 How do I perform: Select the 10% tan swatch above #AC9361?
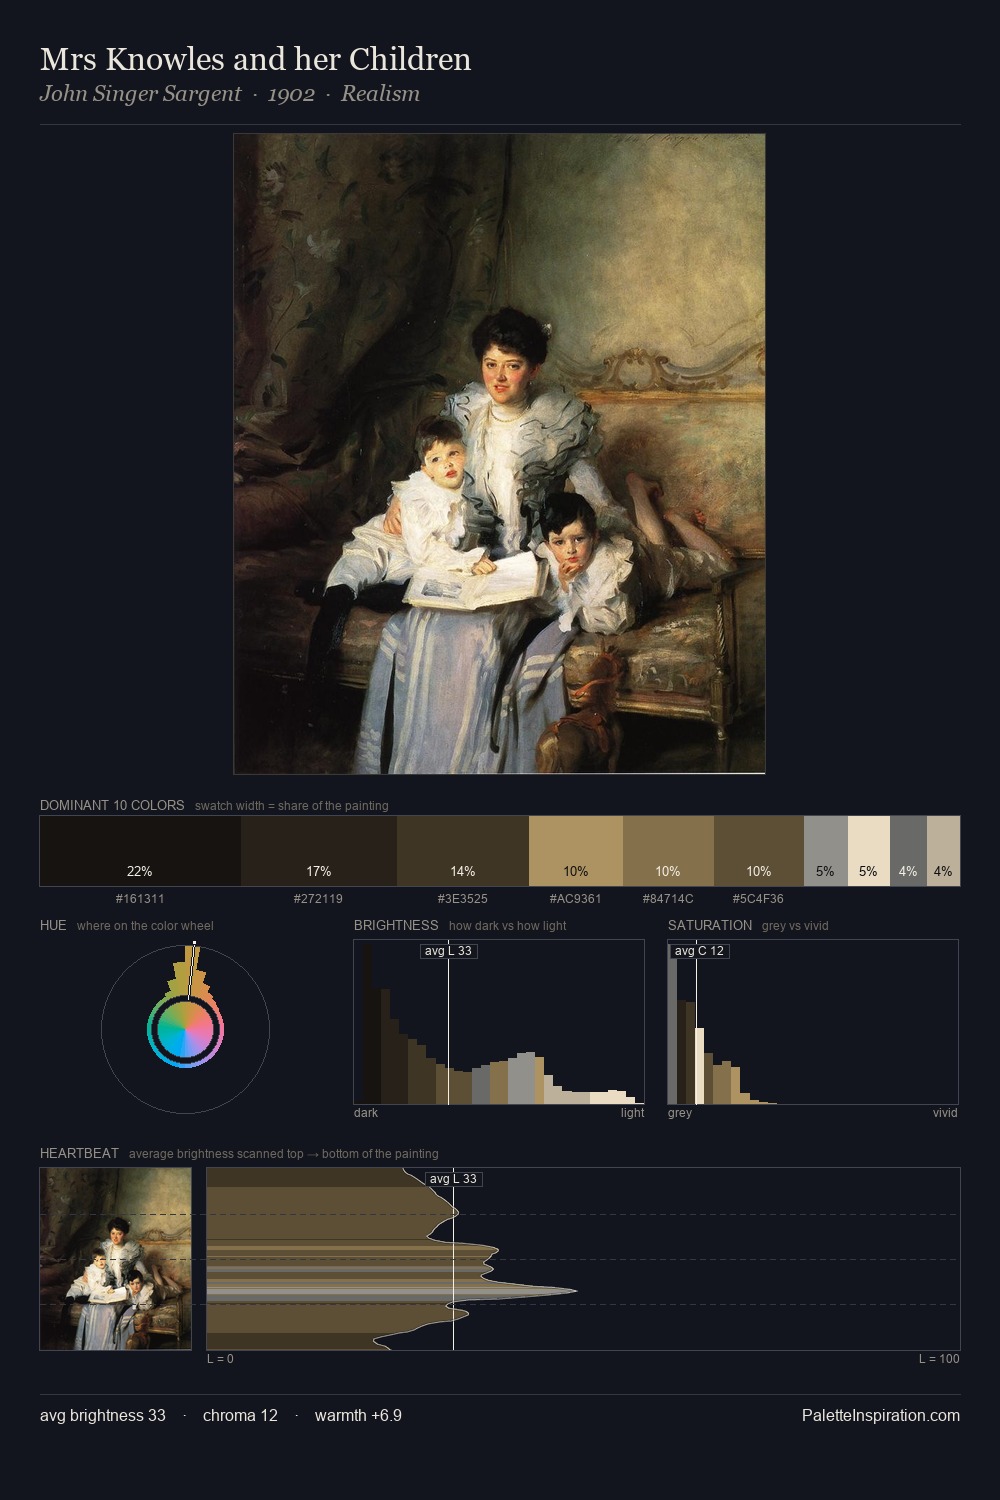[576, 851]
